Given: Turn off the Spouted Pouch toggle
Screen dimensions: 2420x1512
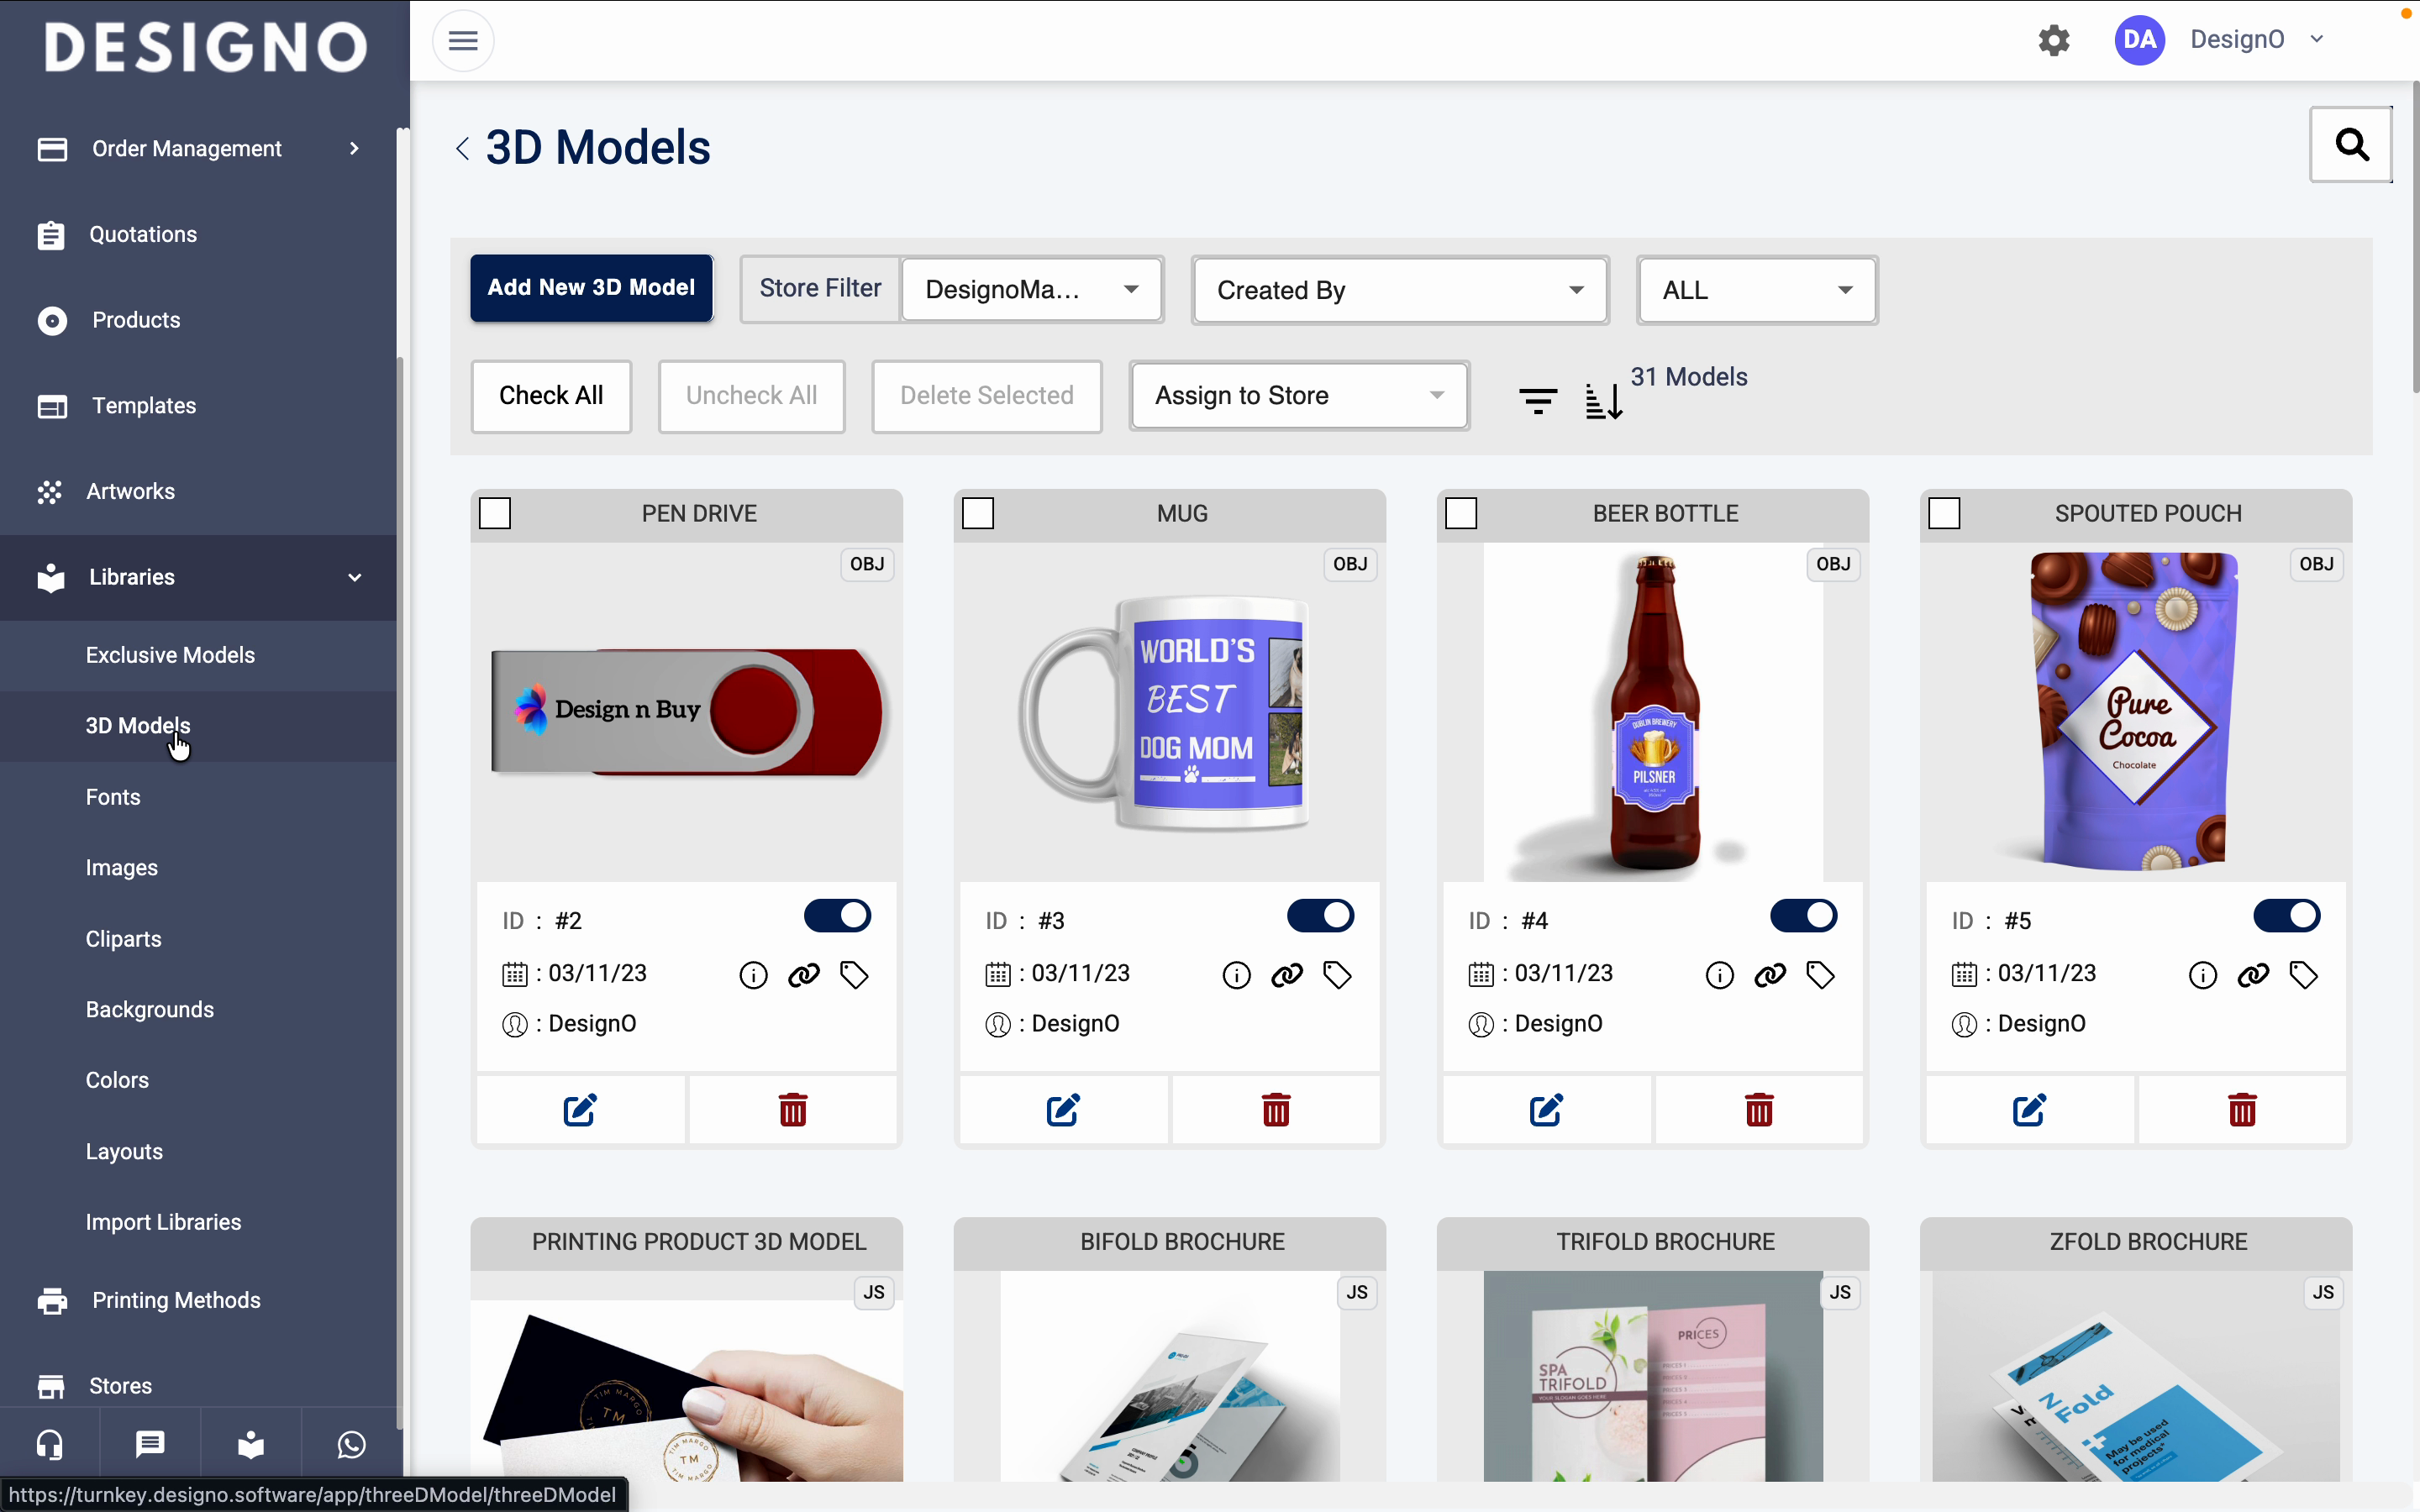Looking at the screenshot, I should [2286, 916].
